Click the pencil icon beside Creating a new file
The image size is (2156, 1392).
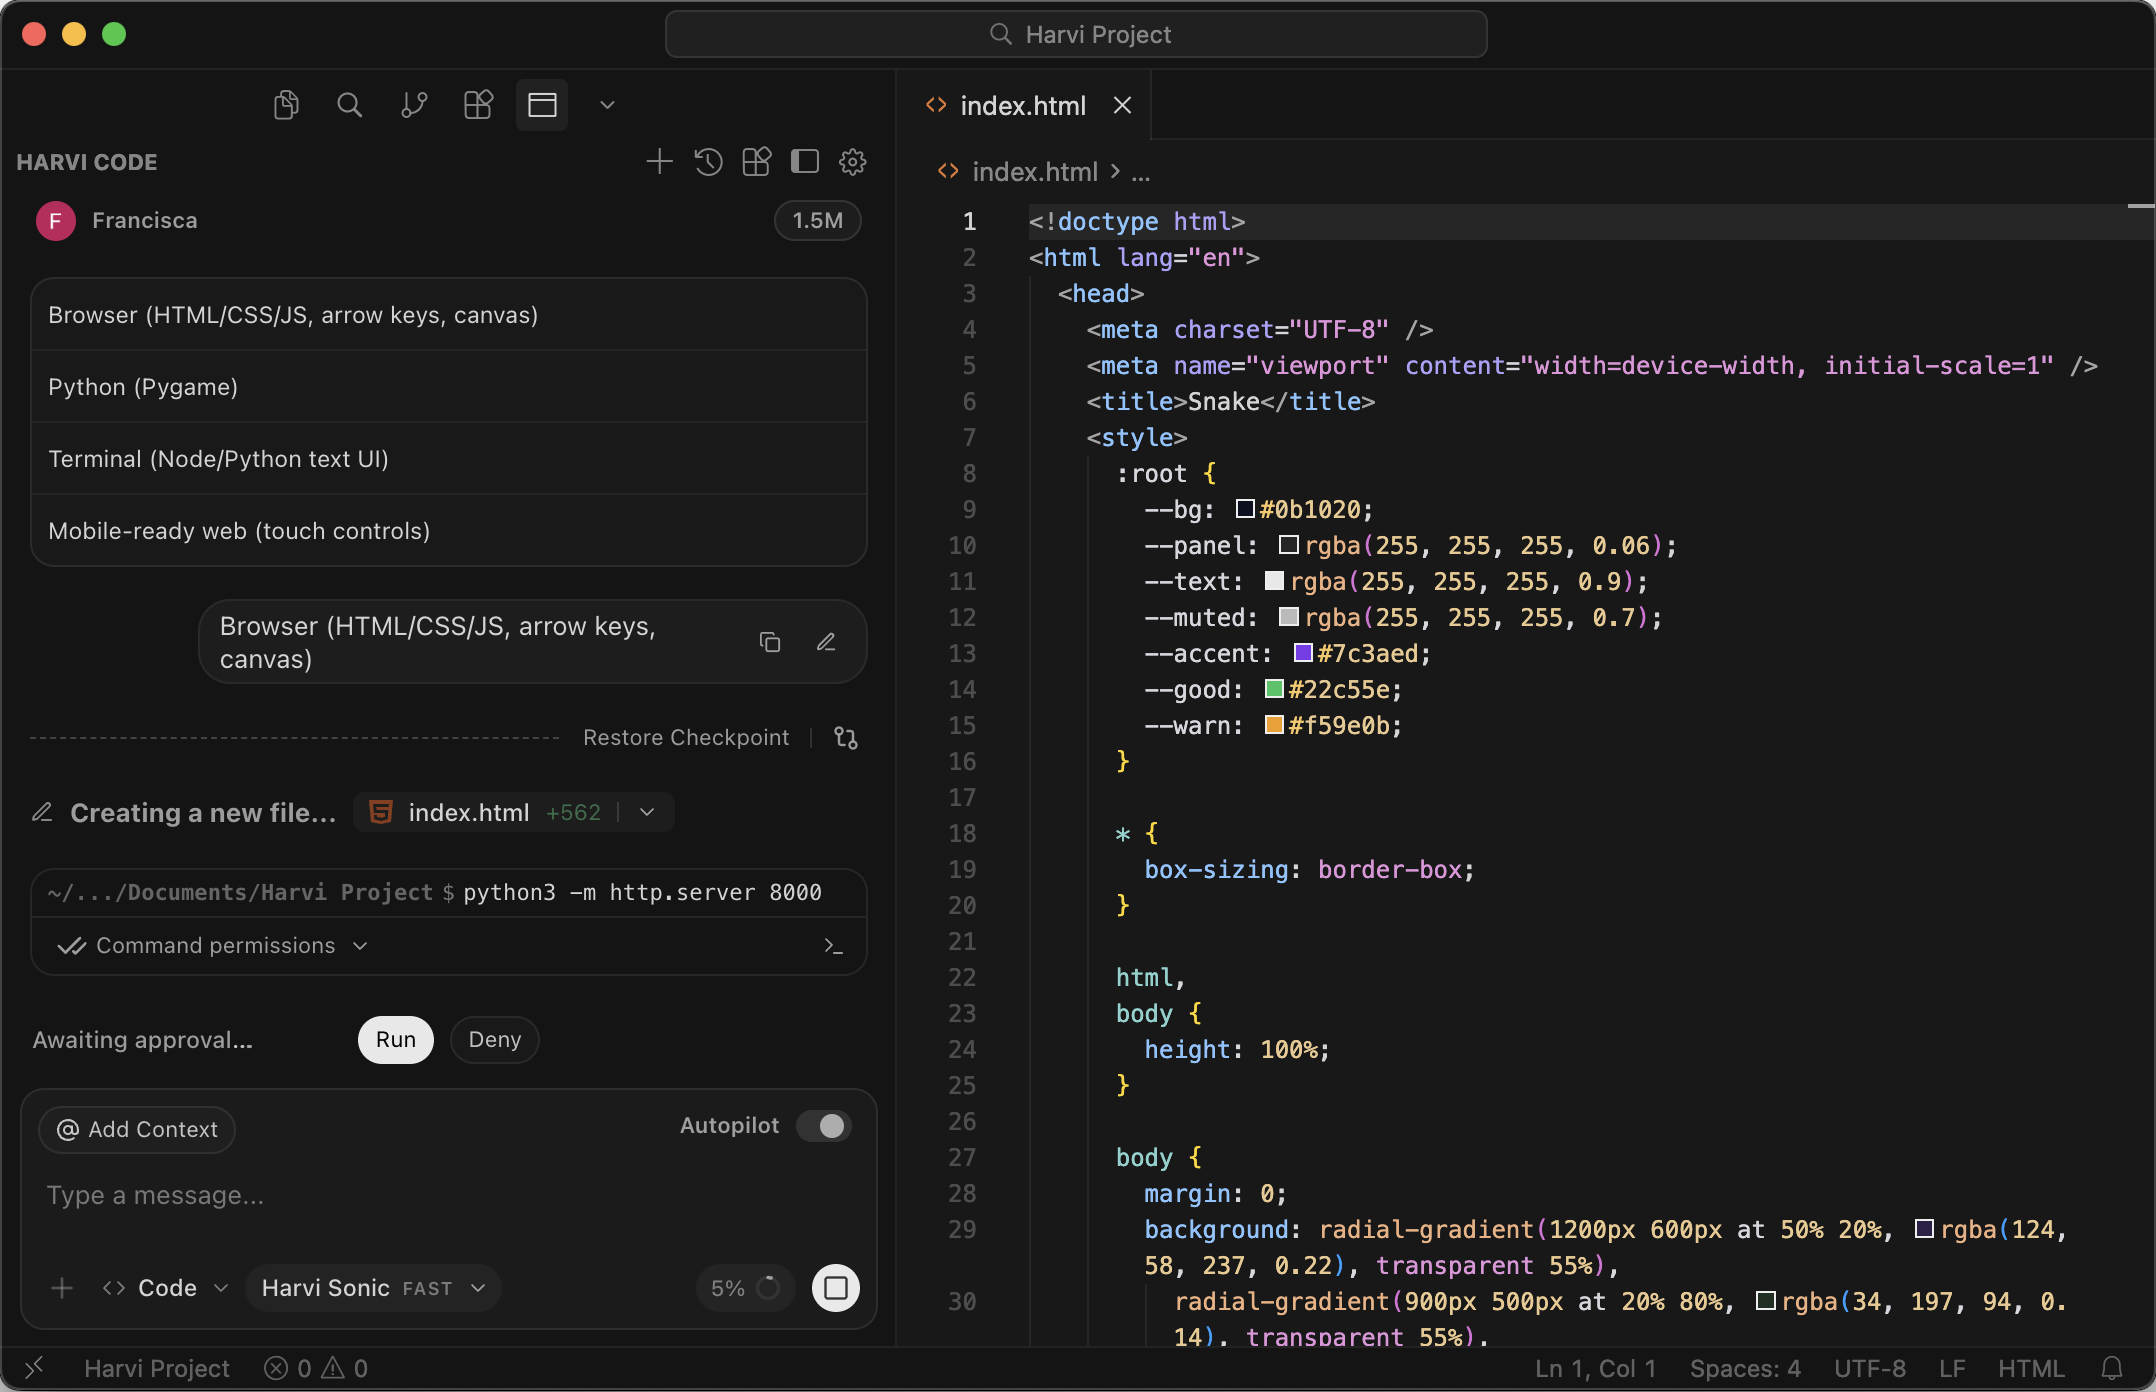point(42,813)
